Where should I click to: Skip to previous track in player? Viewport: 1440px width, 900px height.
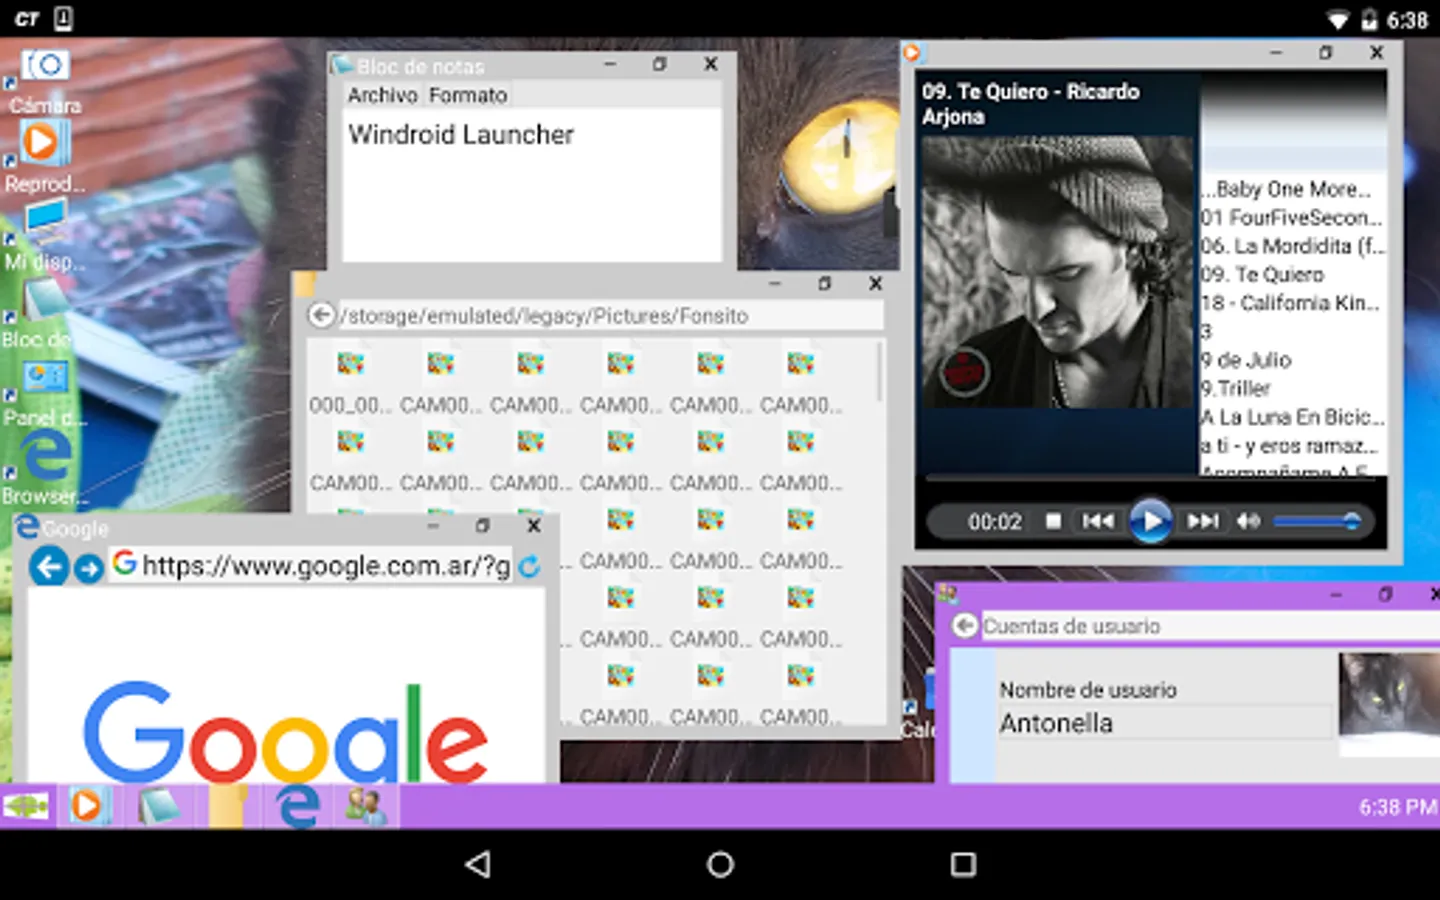(1097, 521)
